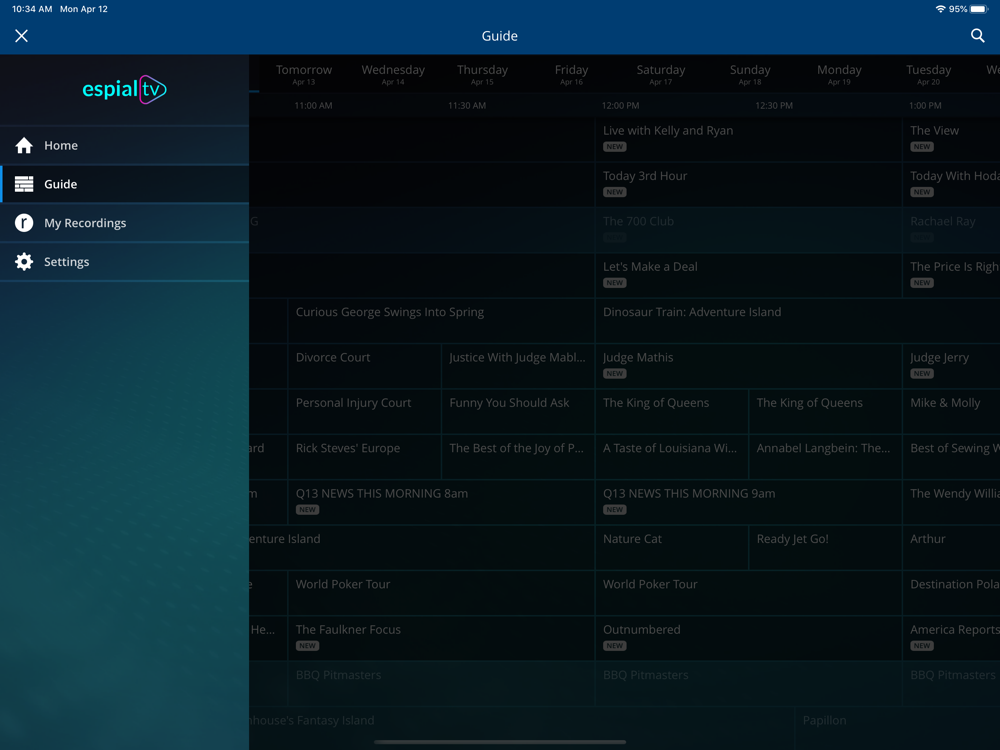This screenshot has height=750, width=1000.
Task: Tap the 11:30 AM time marker
Action: click(467, 105)
